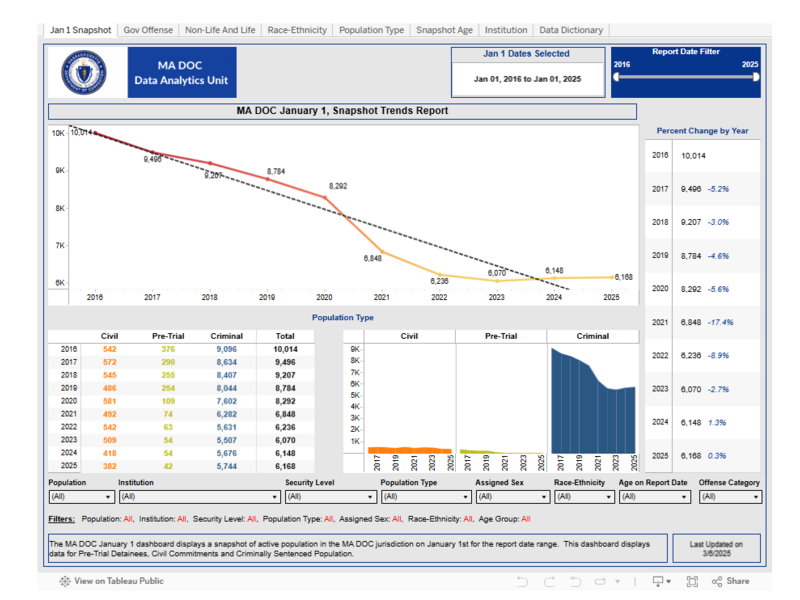This screenshot has width=800, height=600.
Task: Click the Report Date Filter slider
Action: coord(685,76)
